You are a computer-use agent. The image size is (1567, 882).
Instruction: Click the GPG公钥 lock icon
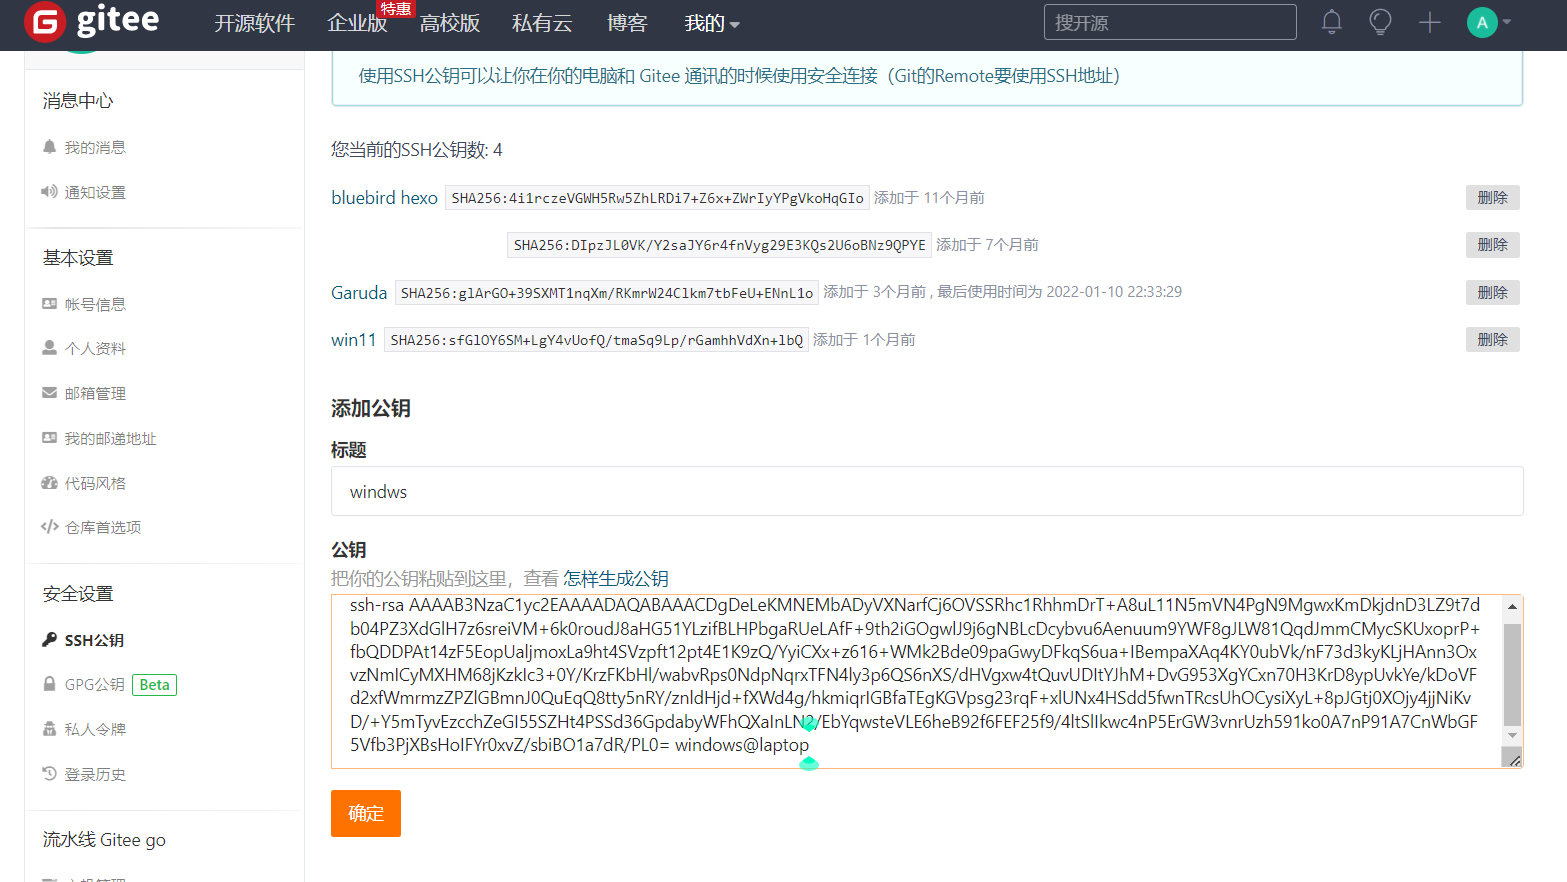(x=48, y=684)
